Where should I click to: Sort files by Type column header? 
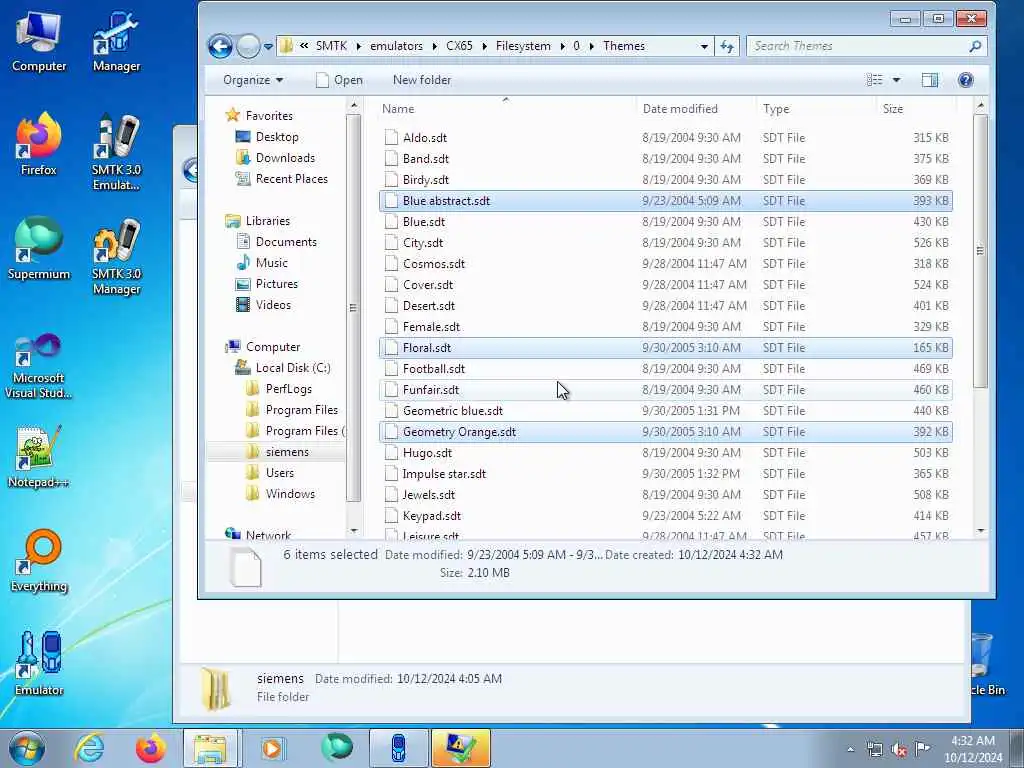coord(816,109)
